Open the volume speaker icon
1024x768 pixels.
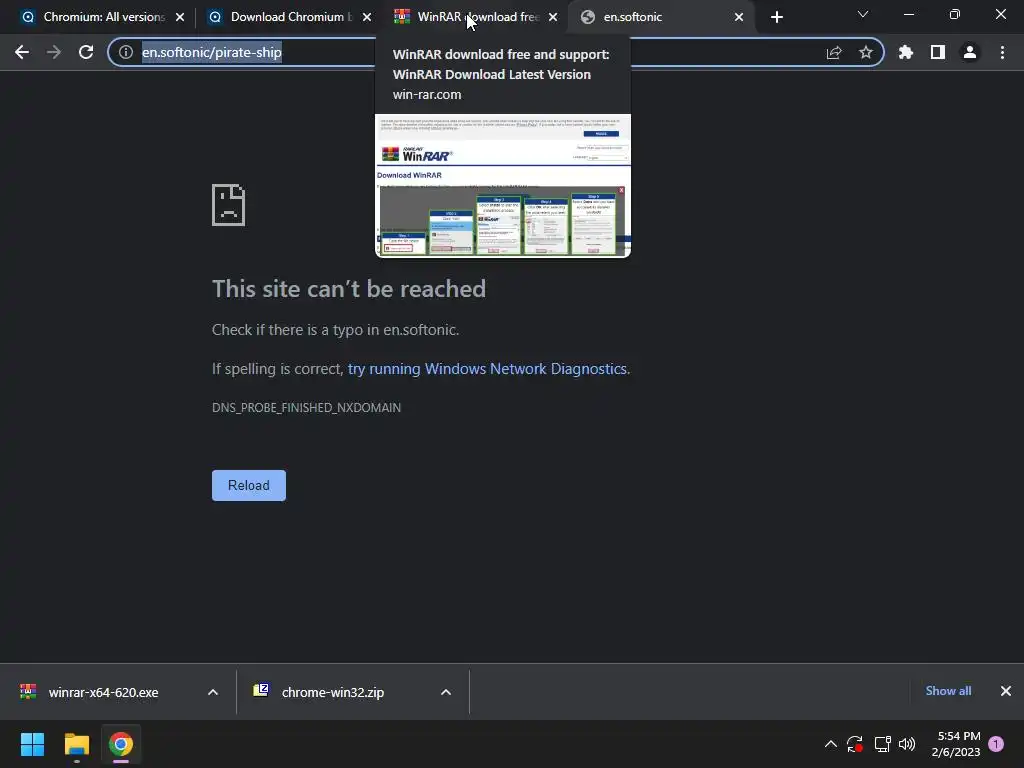907,744
